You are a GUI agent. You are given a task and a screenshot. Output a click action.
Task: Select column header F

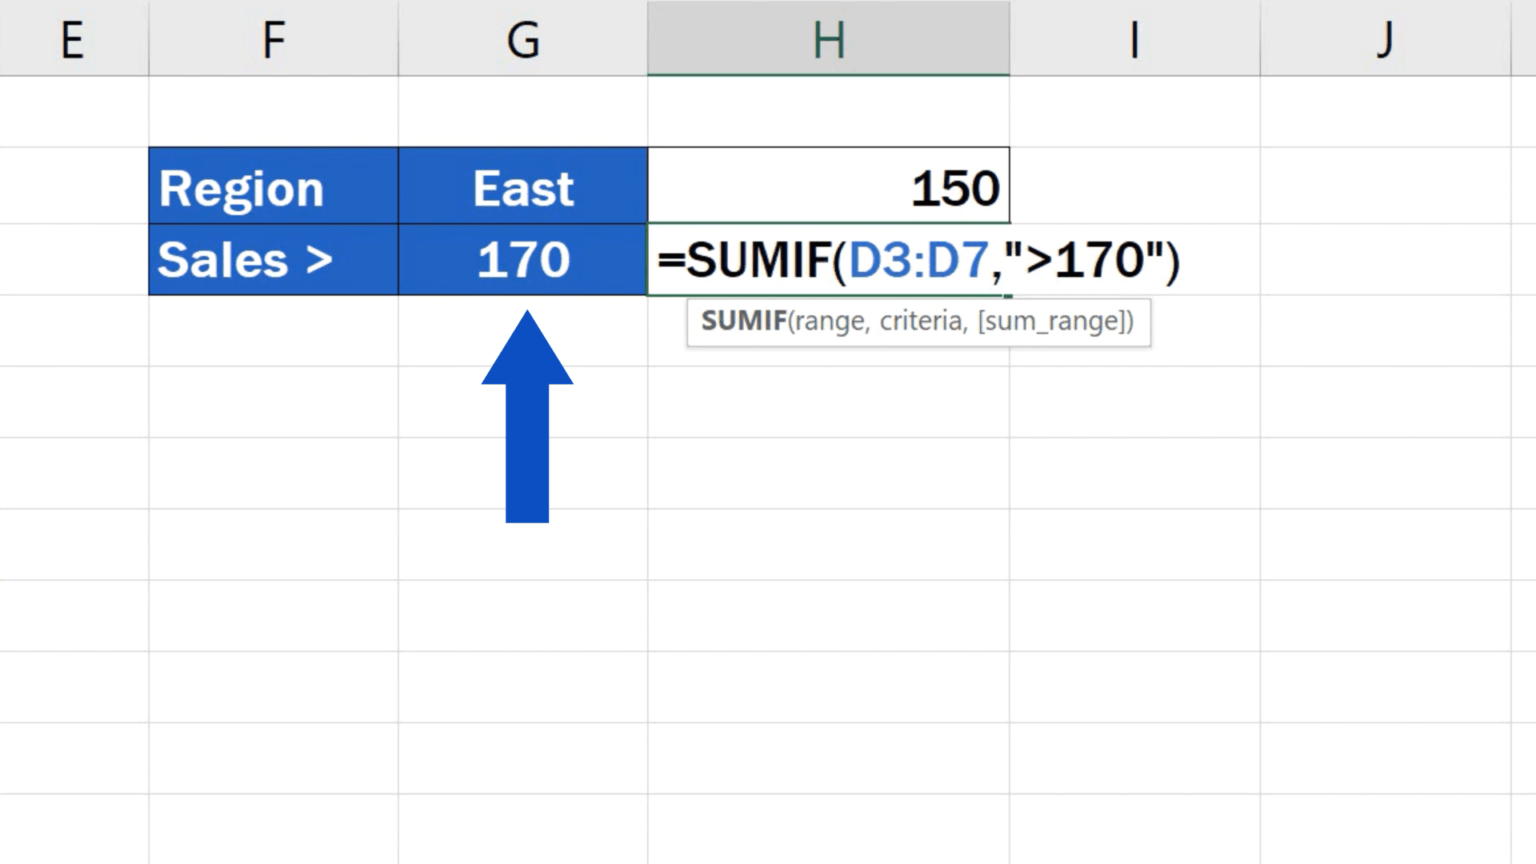tap(272, 40)
